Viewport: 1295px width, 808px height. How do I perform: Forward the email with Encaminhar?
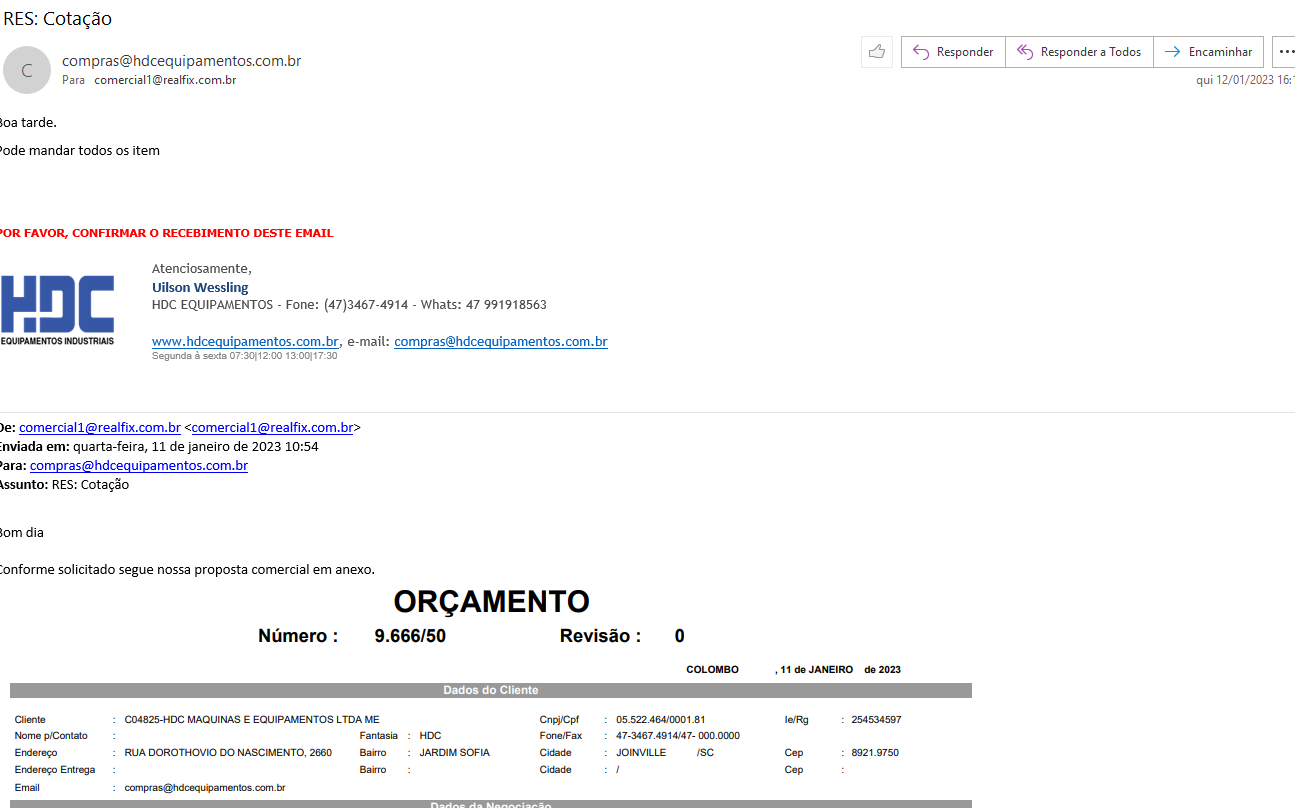coord(1208,52)
